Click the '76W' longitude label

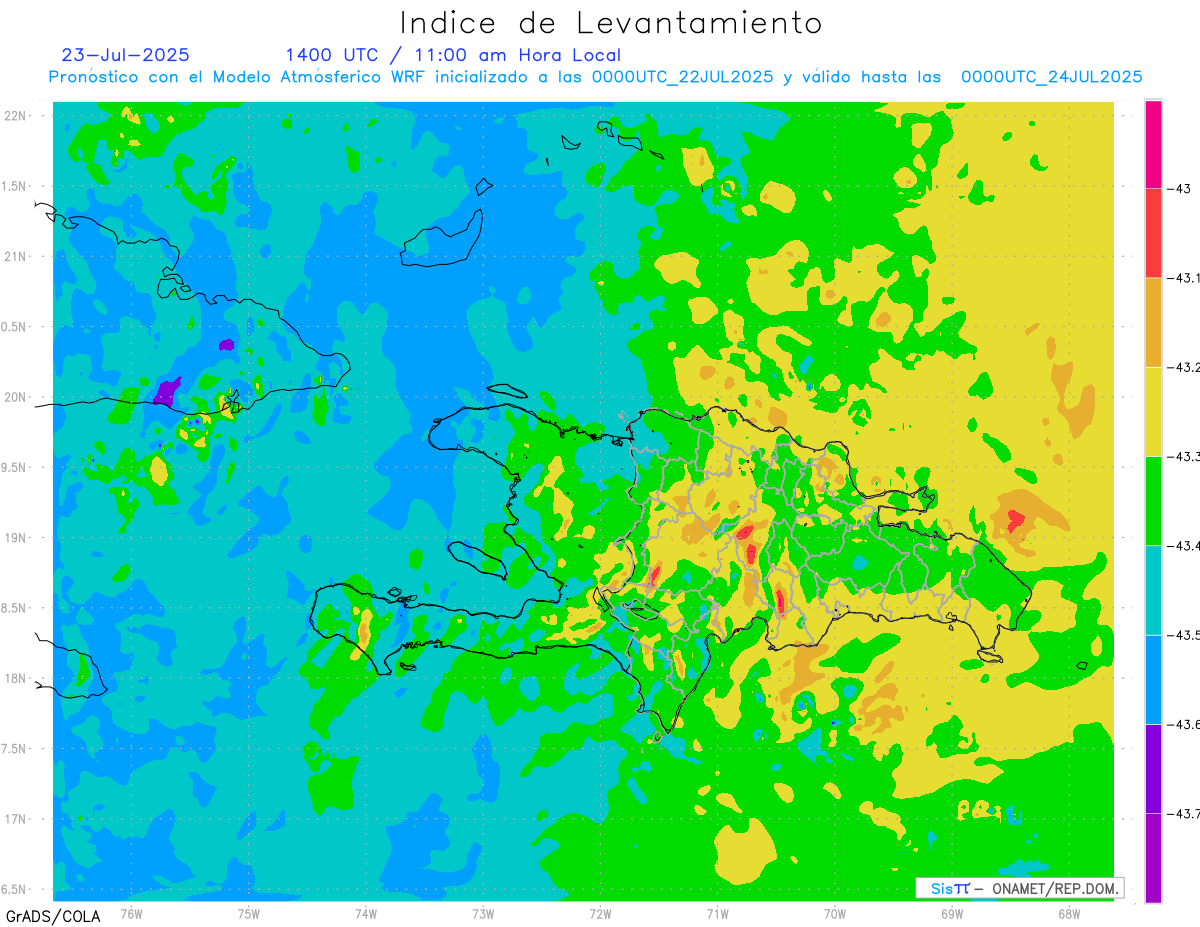(131, 913)
